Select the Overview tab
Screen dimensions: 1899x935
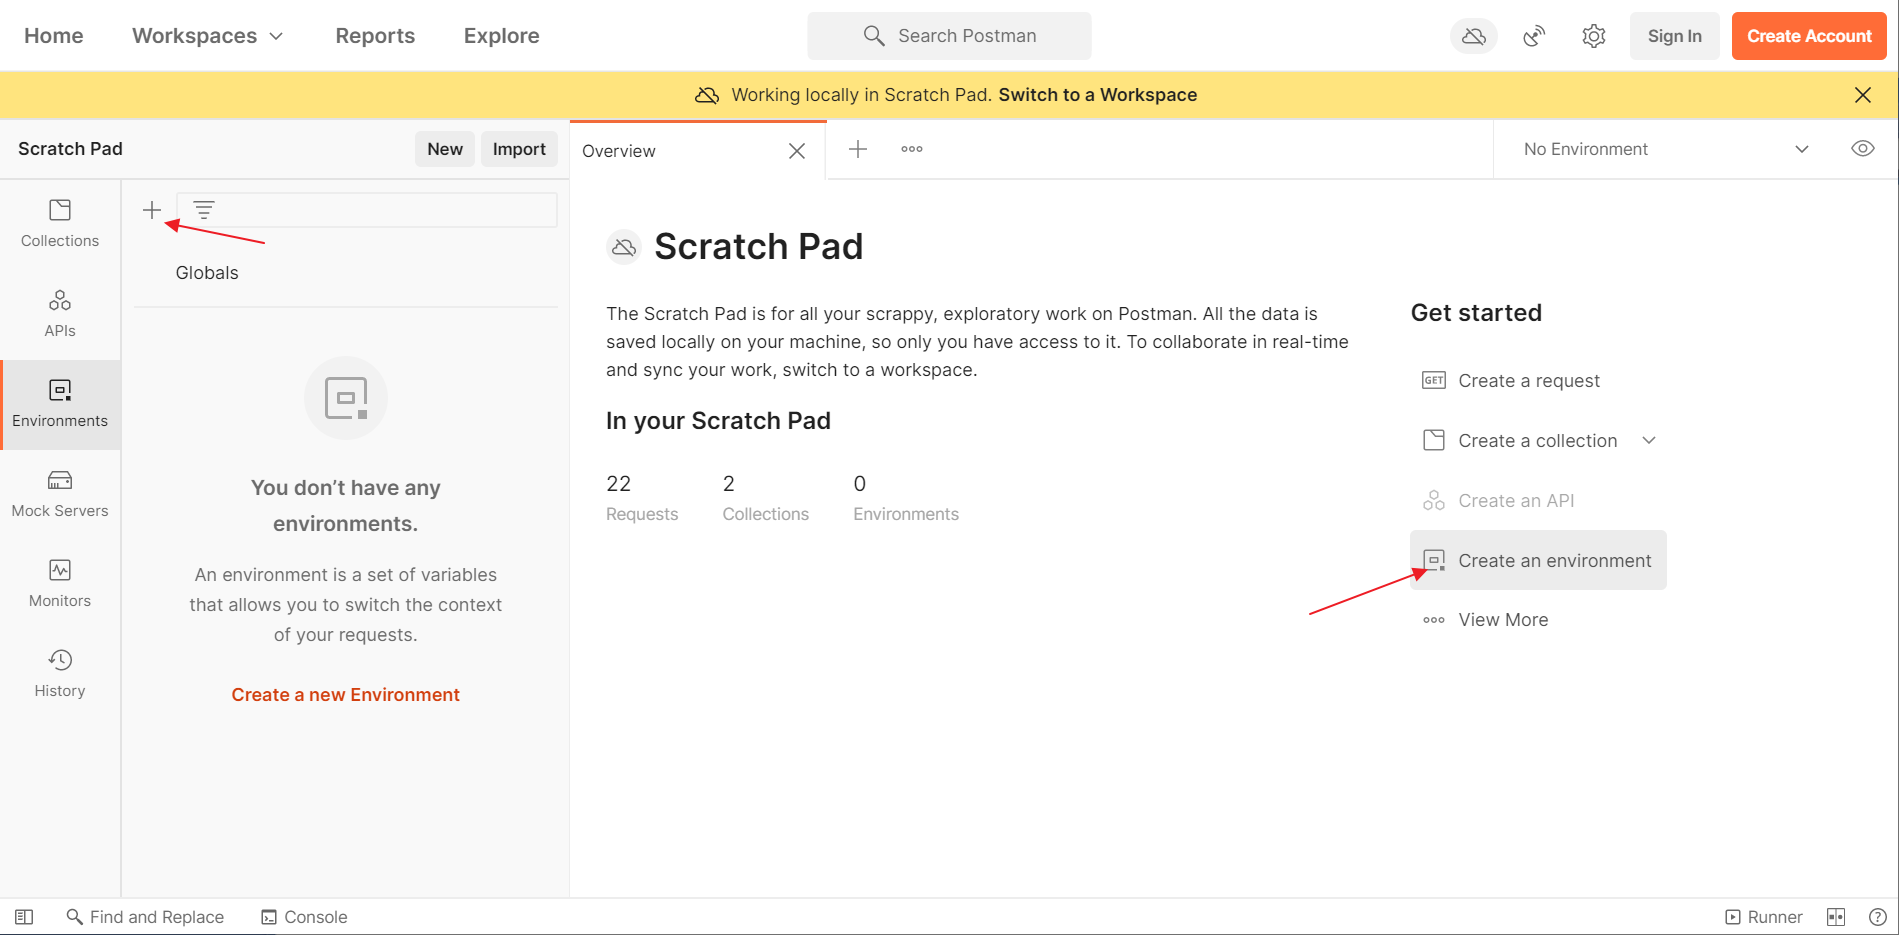point(620,151)
